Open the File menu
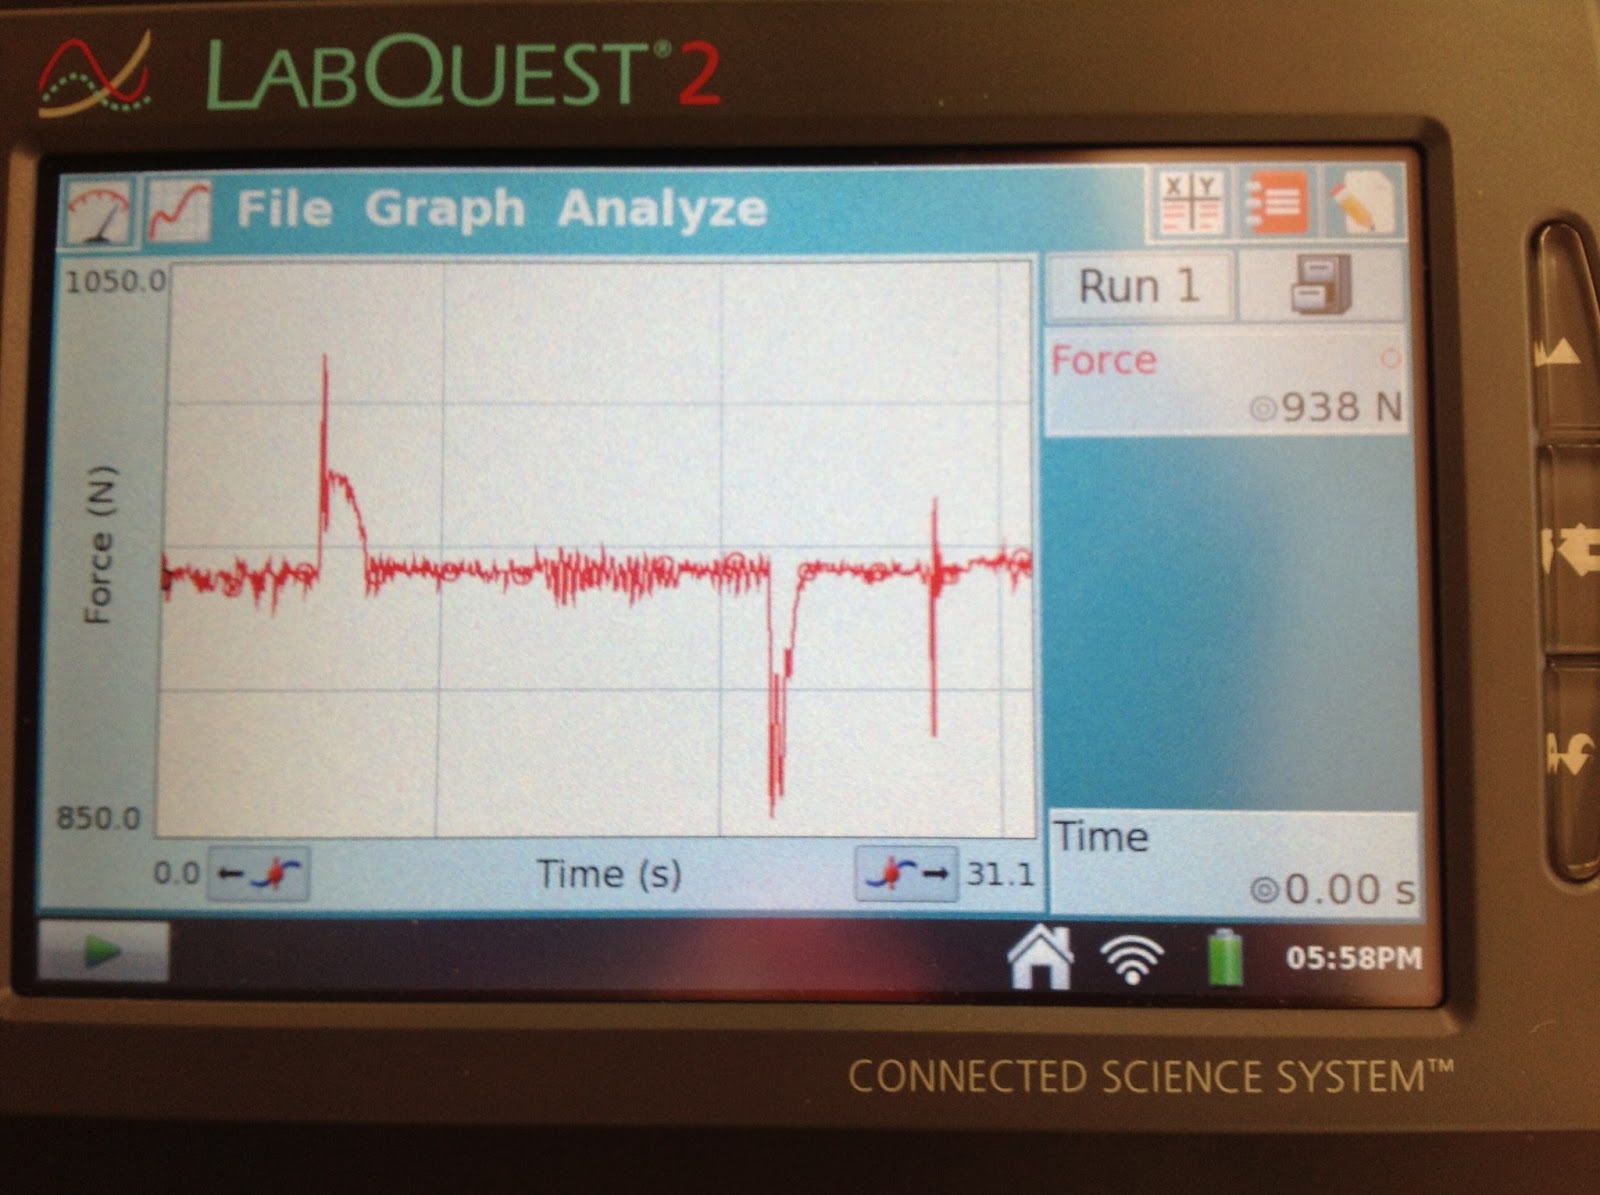Viewport: 1600px width, 1195px height. coord(284,210)
